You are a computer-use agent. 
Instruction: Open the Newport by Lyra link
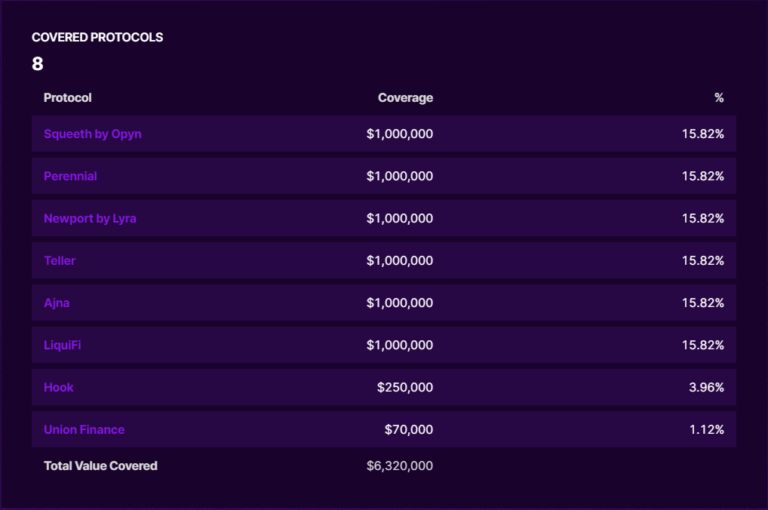(x=90, y=218)
